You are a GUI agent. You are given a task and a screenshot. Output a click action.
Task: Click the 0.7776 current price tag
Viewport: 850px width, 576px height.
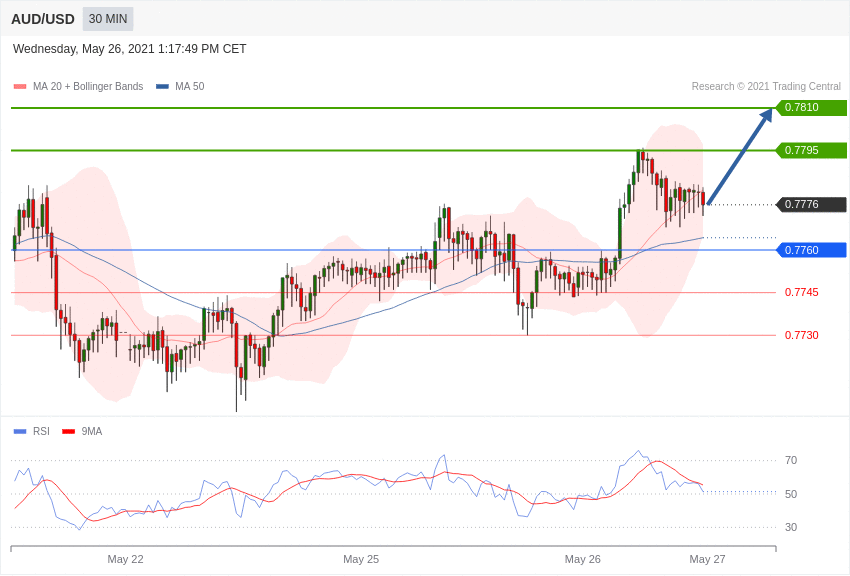point(812,204)
